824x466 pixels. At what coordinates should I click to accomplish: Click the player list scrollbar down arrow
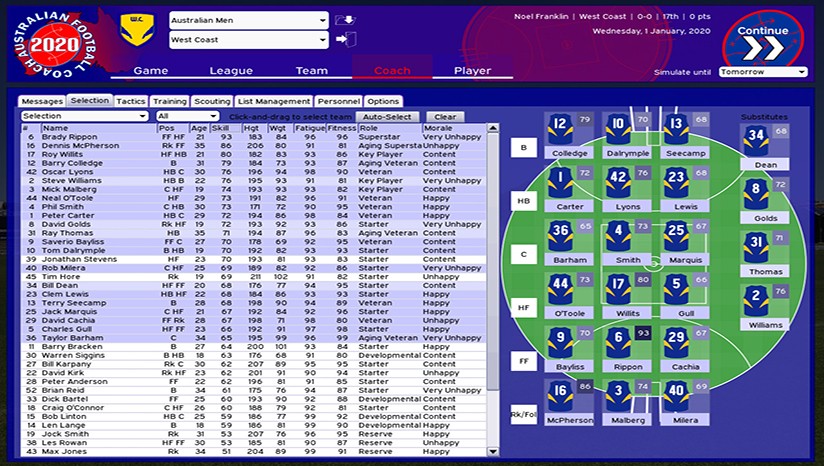click(492, 451)
